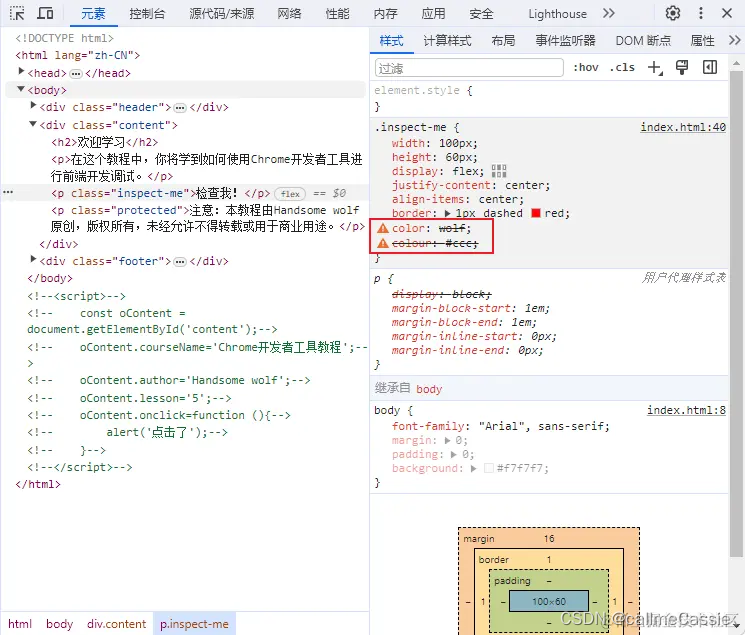The height and width of the screenshot is (635, 745).
Task: Switch to the 控制台 panel tab
Action: tap(147, 14)
